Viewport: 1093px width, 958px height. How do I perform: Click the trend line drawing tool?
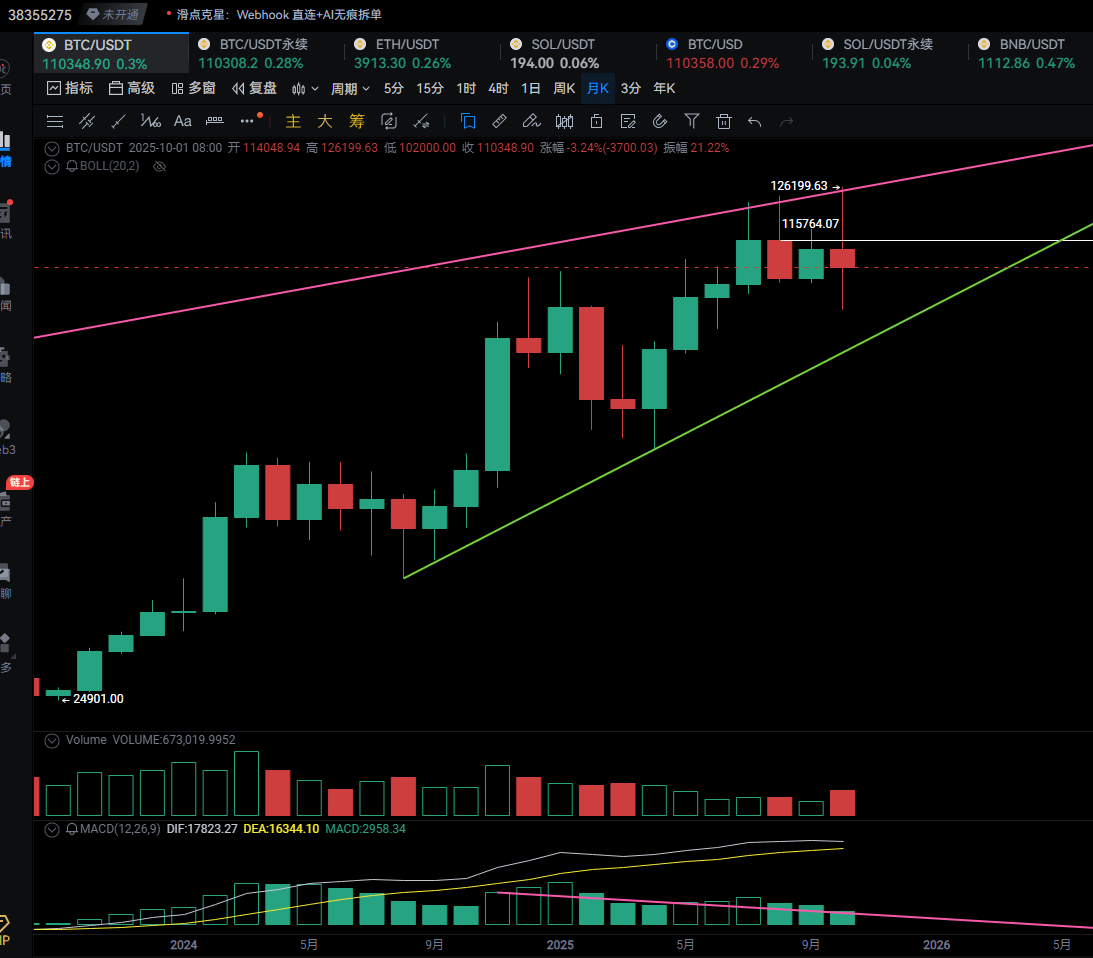click(x=119, y=121)
